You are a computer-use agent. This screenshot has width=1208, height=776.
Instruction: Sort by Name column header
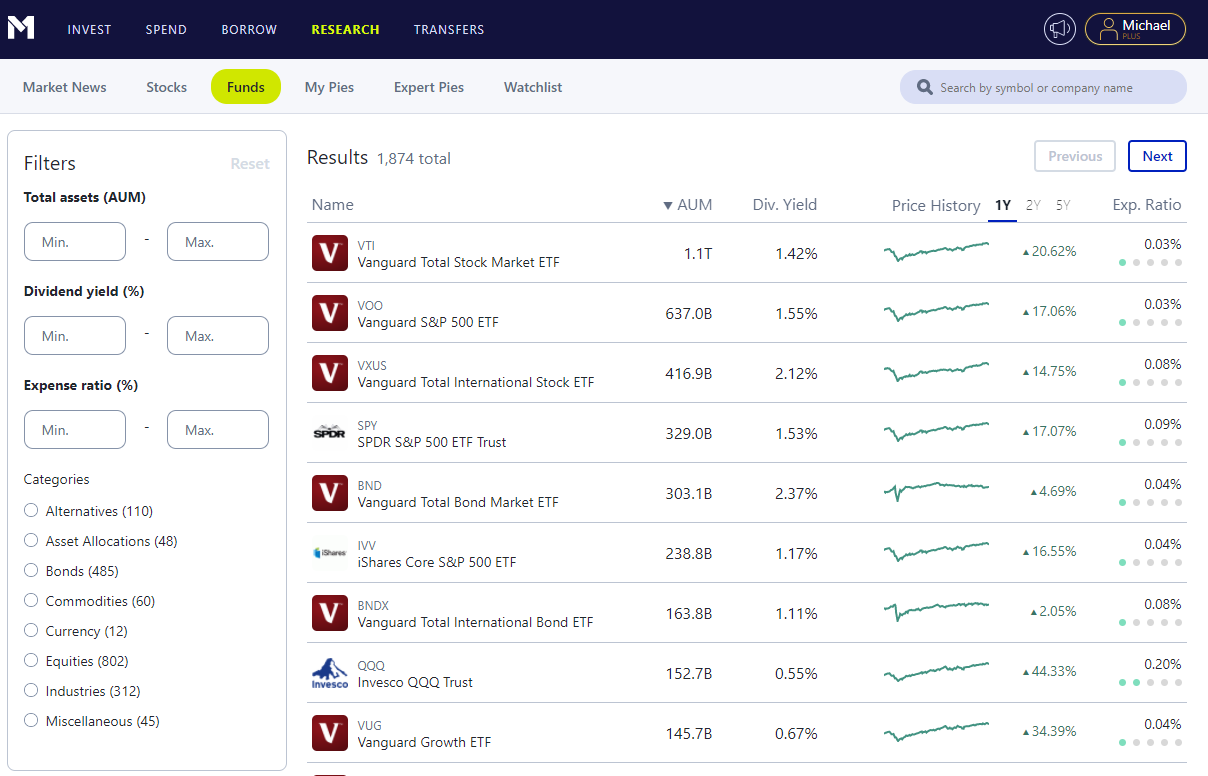(333, 205)
